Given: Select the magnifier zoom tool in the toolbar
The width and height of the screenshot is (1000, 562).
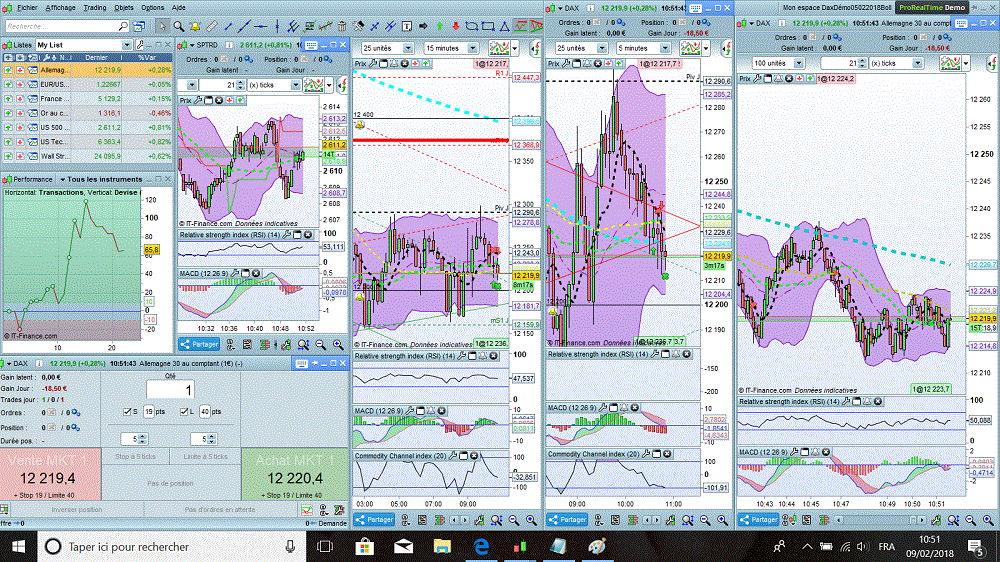Looking at the screenshot, I should coord(179,26).
